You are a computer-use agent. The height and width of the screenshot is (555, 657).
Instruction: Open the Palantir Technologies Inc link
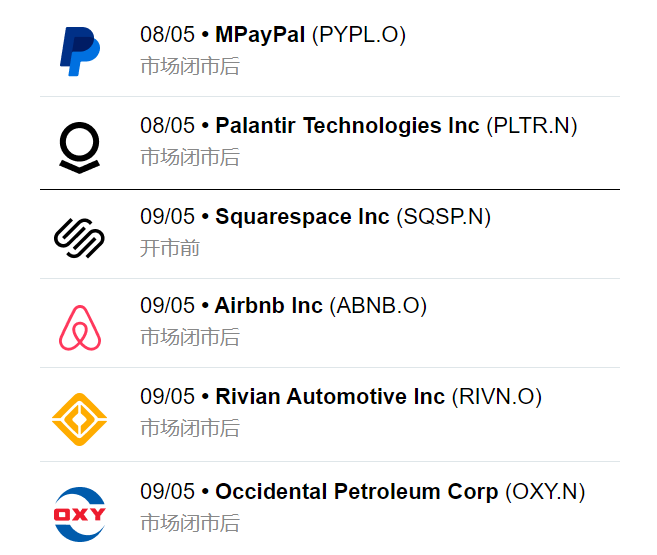(347, 126)
